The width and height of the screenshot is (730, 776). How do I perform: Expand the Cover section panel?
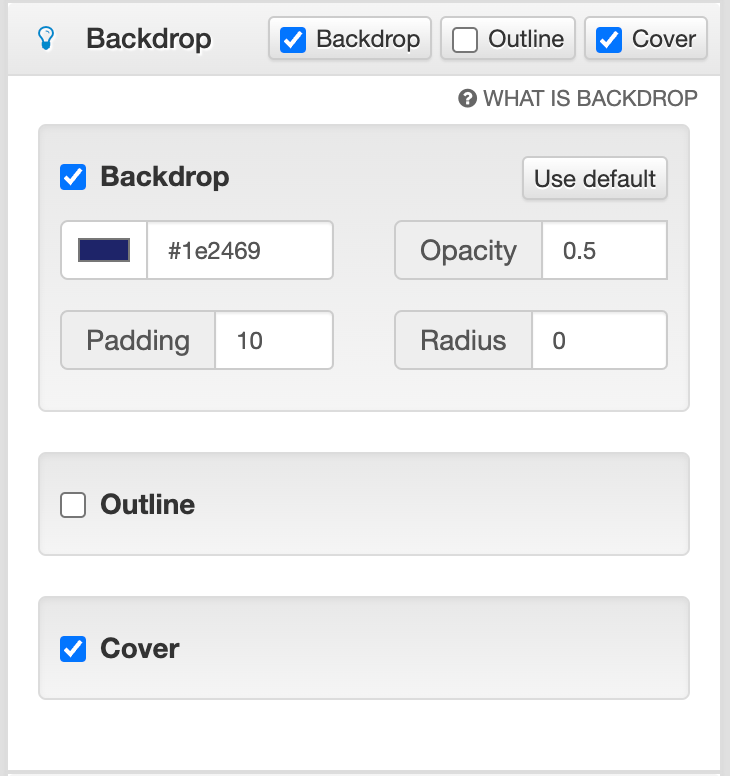[400, 649]
